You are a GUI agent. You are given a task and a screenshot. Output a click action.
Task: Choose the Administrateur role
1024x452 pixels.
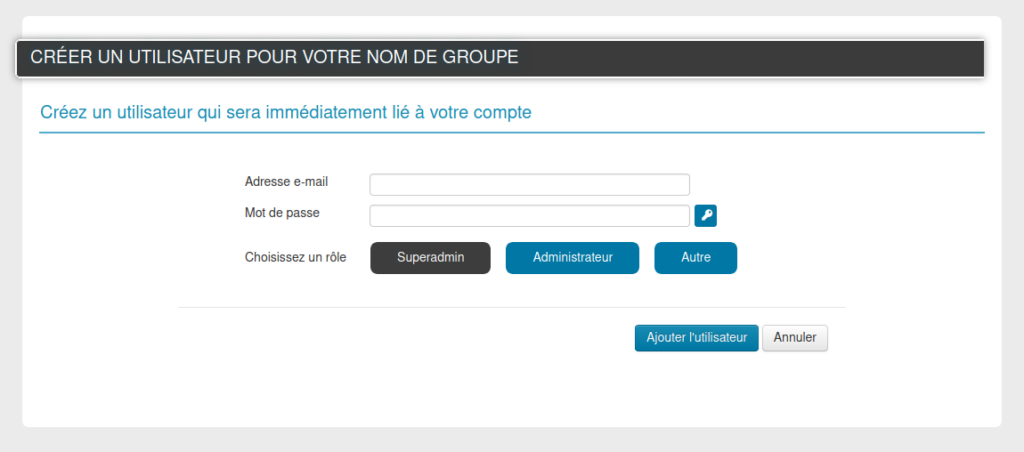pyautogui.click(x=573, y=257)
